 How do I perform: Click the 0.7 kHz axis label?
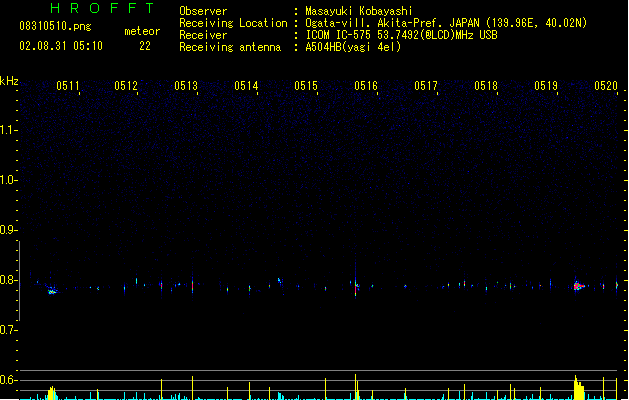pos(8,330)
